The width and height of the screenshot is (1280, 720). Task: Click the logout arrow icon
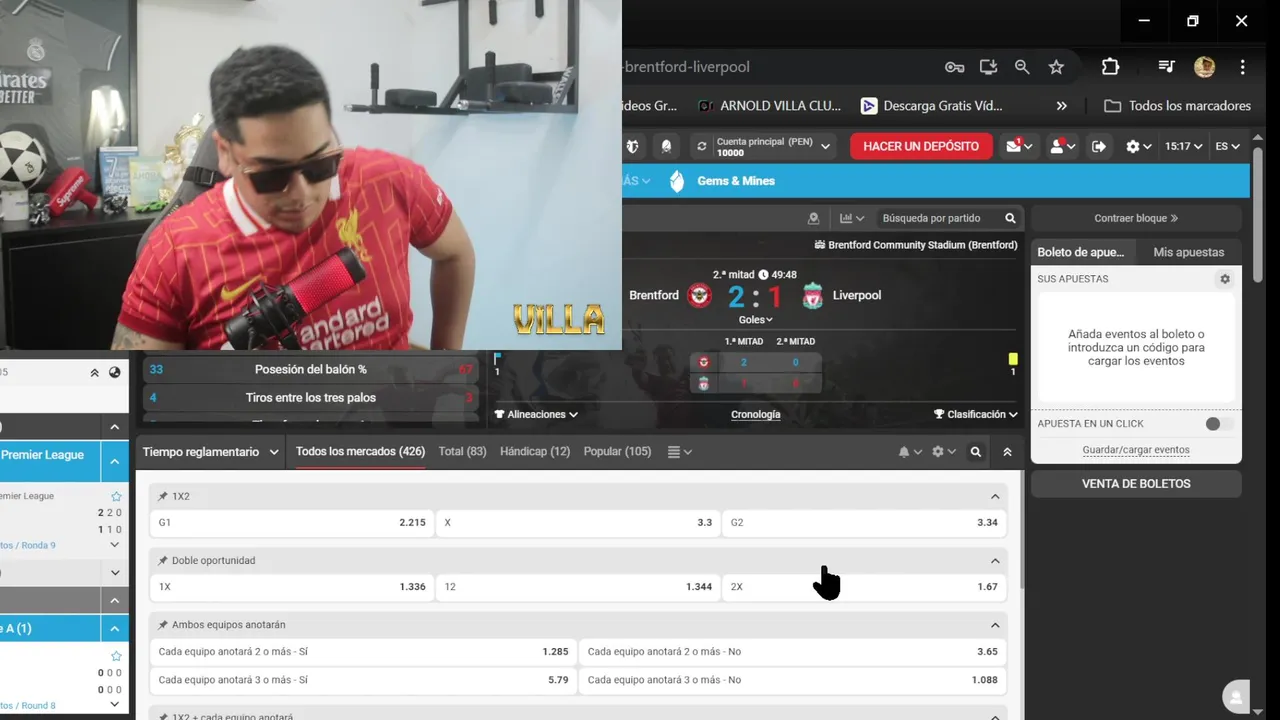[x=1099, y=146]
